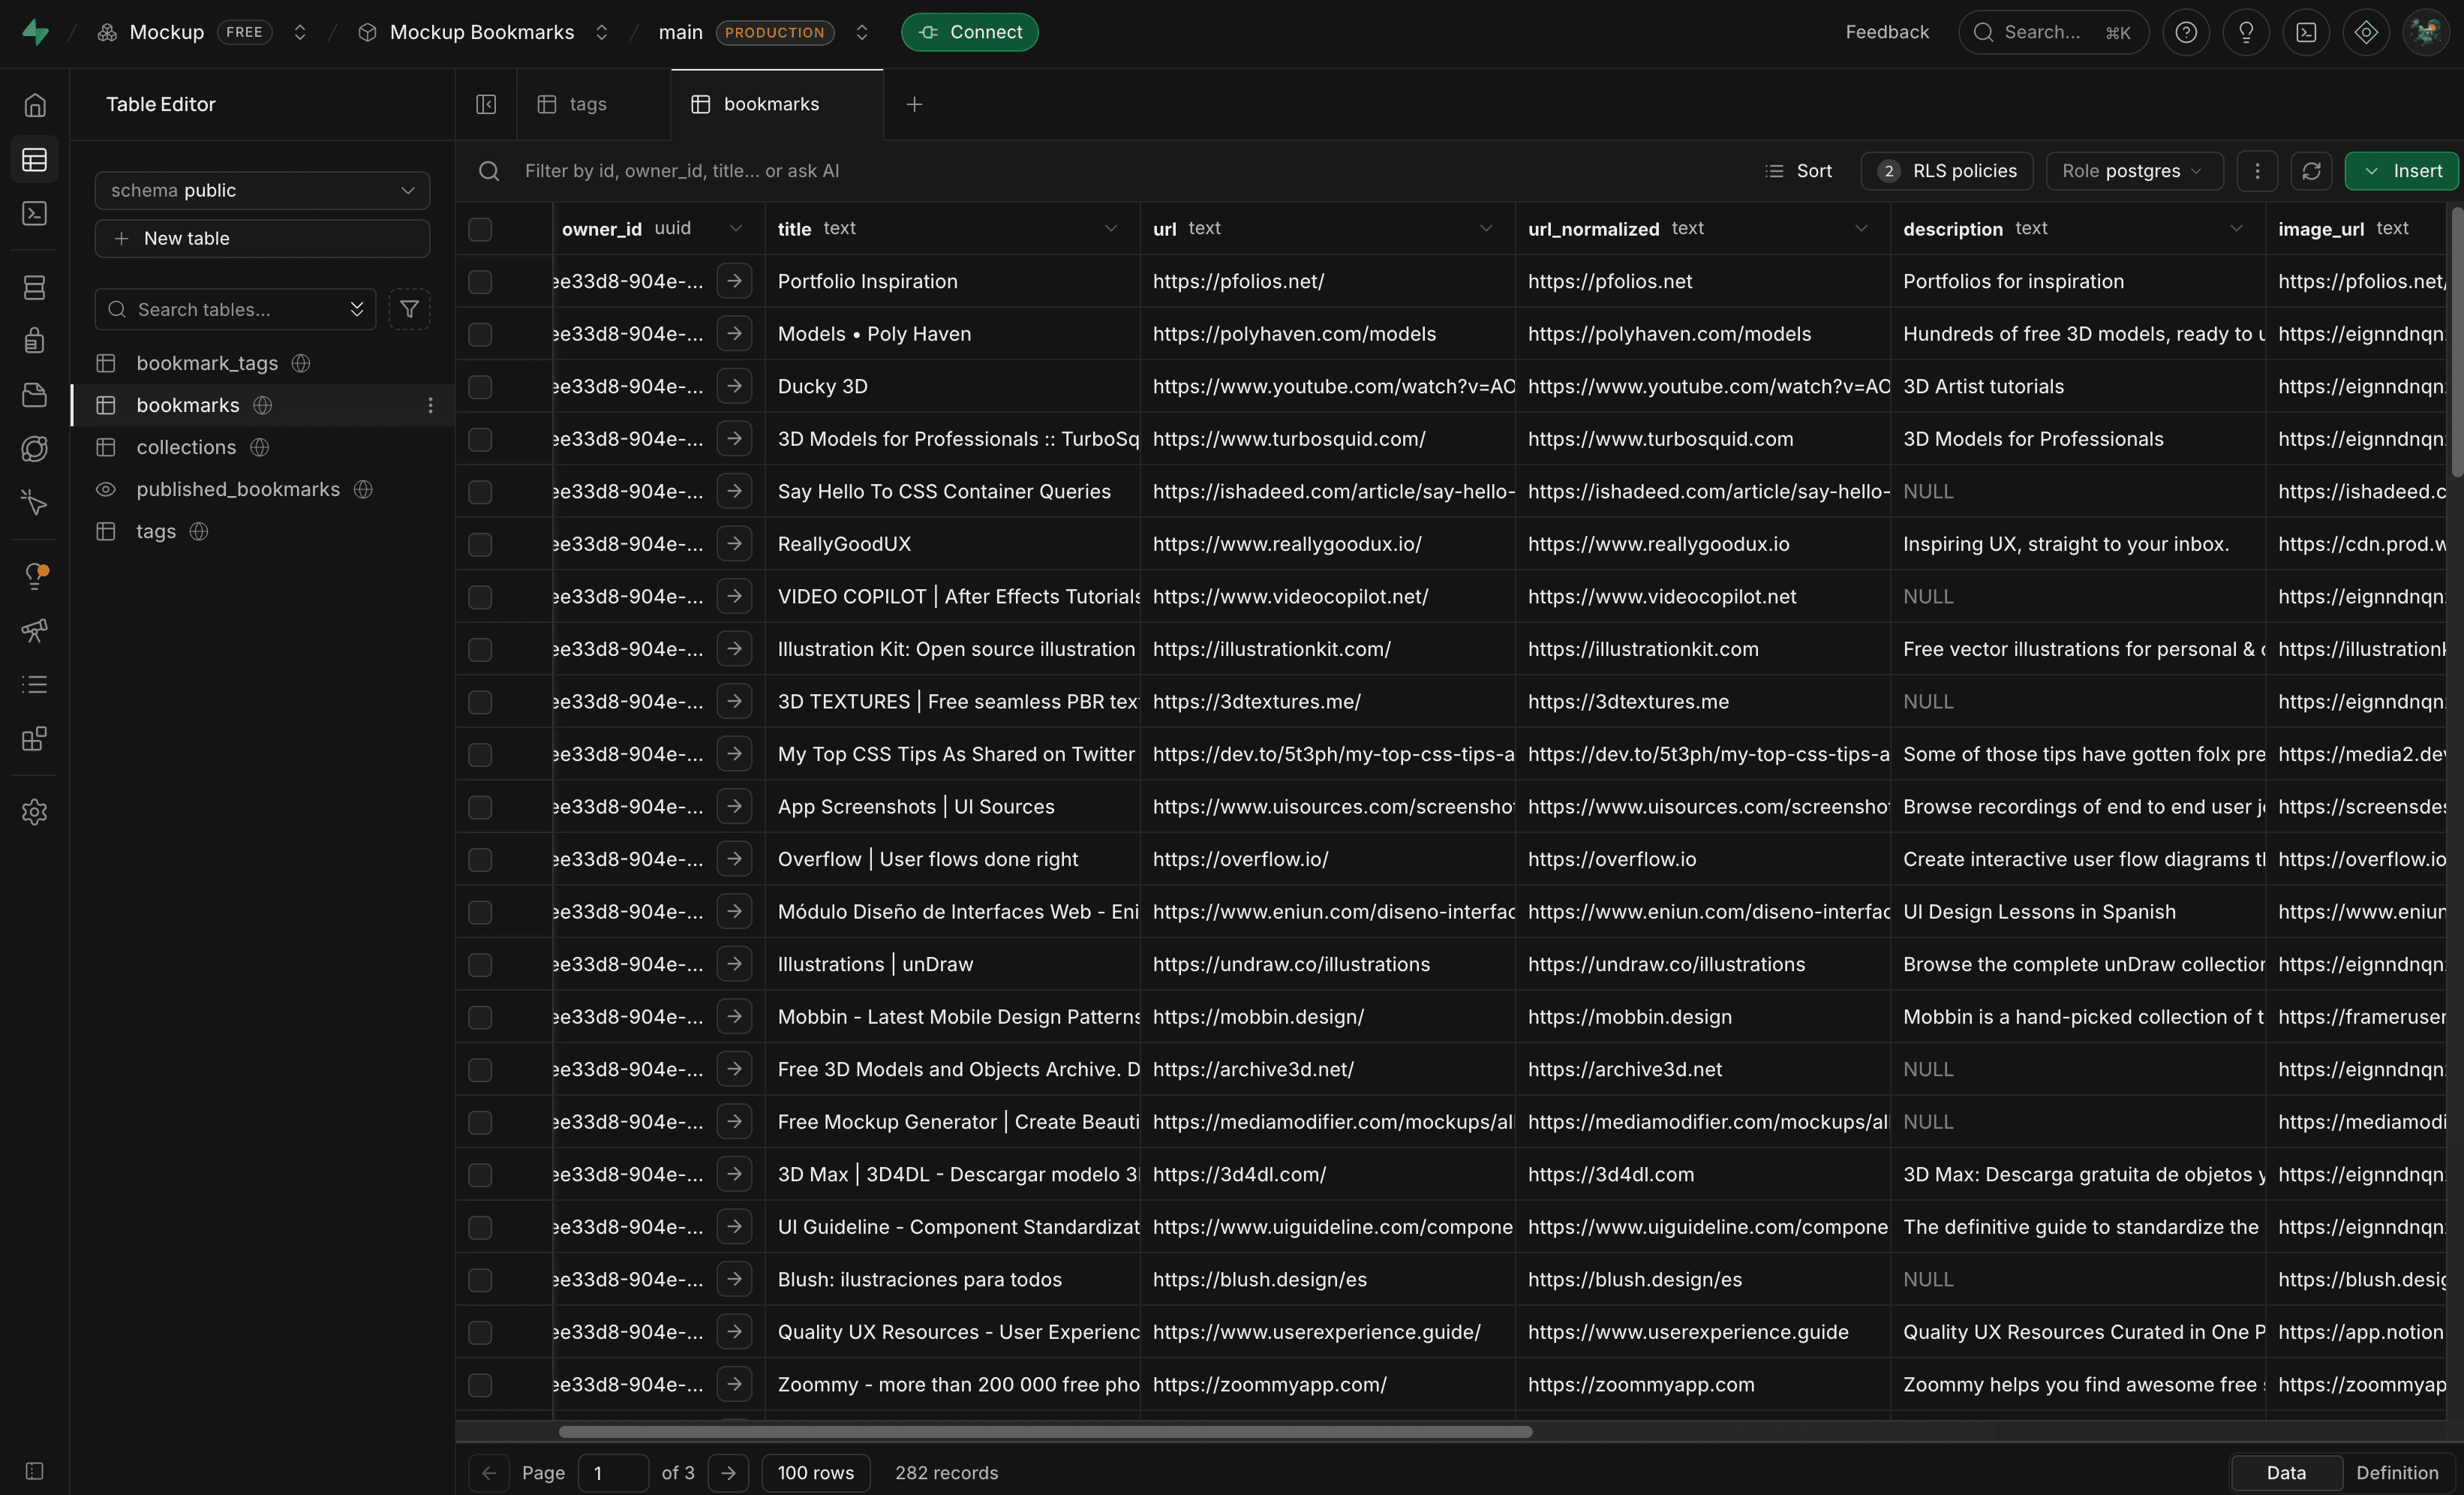Select the Overflow row checkbox
Image resolution: width=2464 pixels, height=1495 pixels.
[x=480, y=859]
